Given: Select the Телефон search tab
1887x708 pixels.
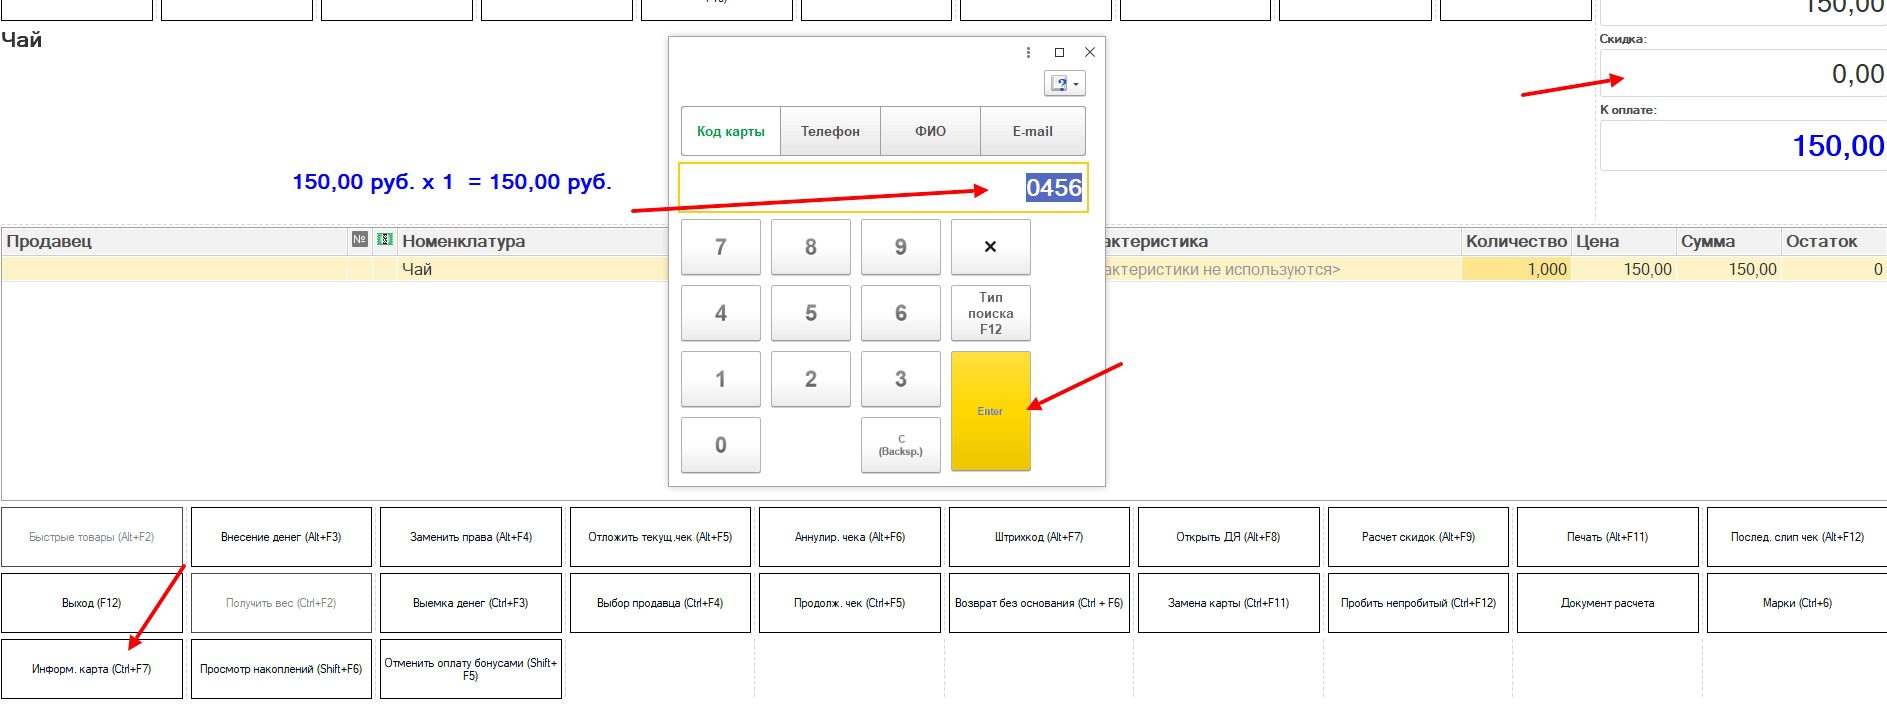Looking at the screenshot, I should [x=830, y=131].
